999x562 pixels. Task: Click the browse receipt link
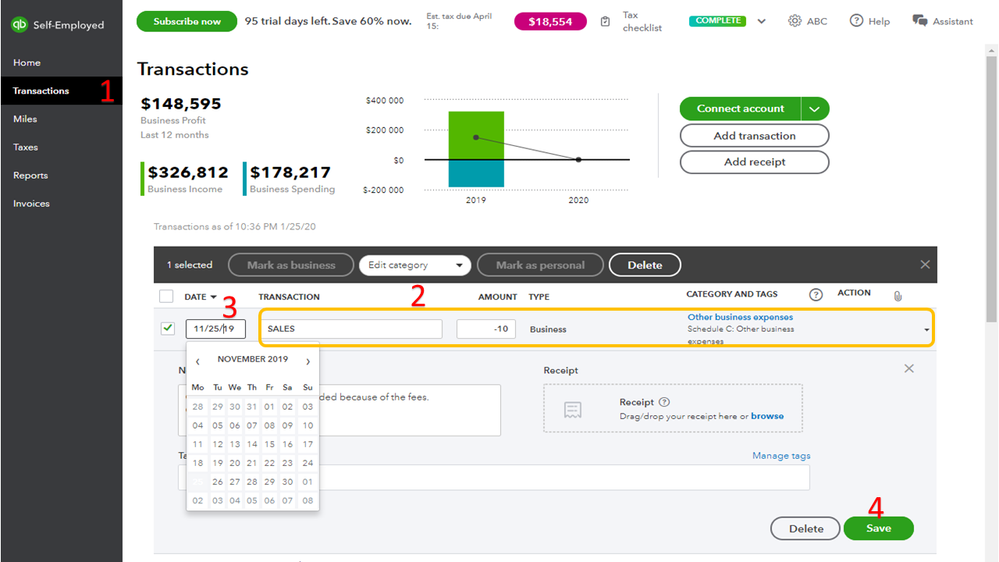pos(767,416)
